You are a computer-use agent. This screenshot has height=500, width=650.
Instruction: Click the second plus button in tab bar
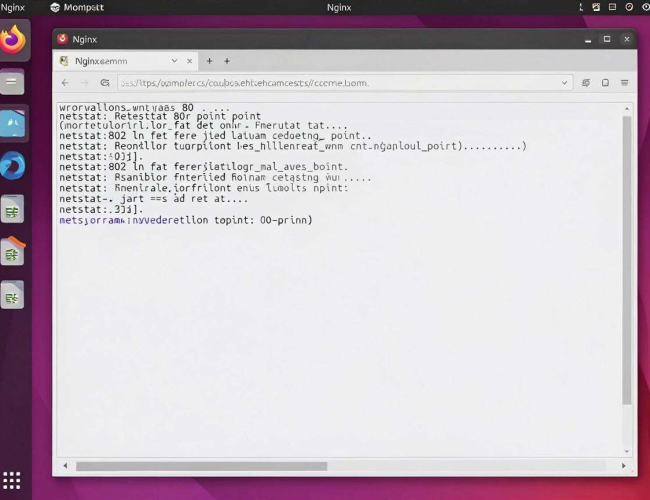pyautogui.click(x=227, y=61)
